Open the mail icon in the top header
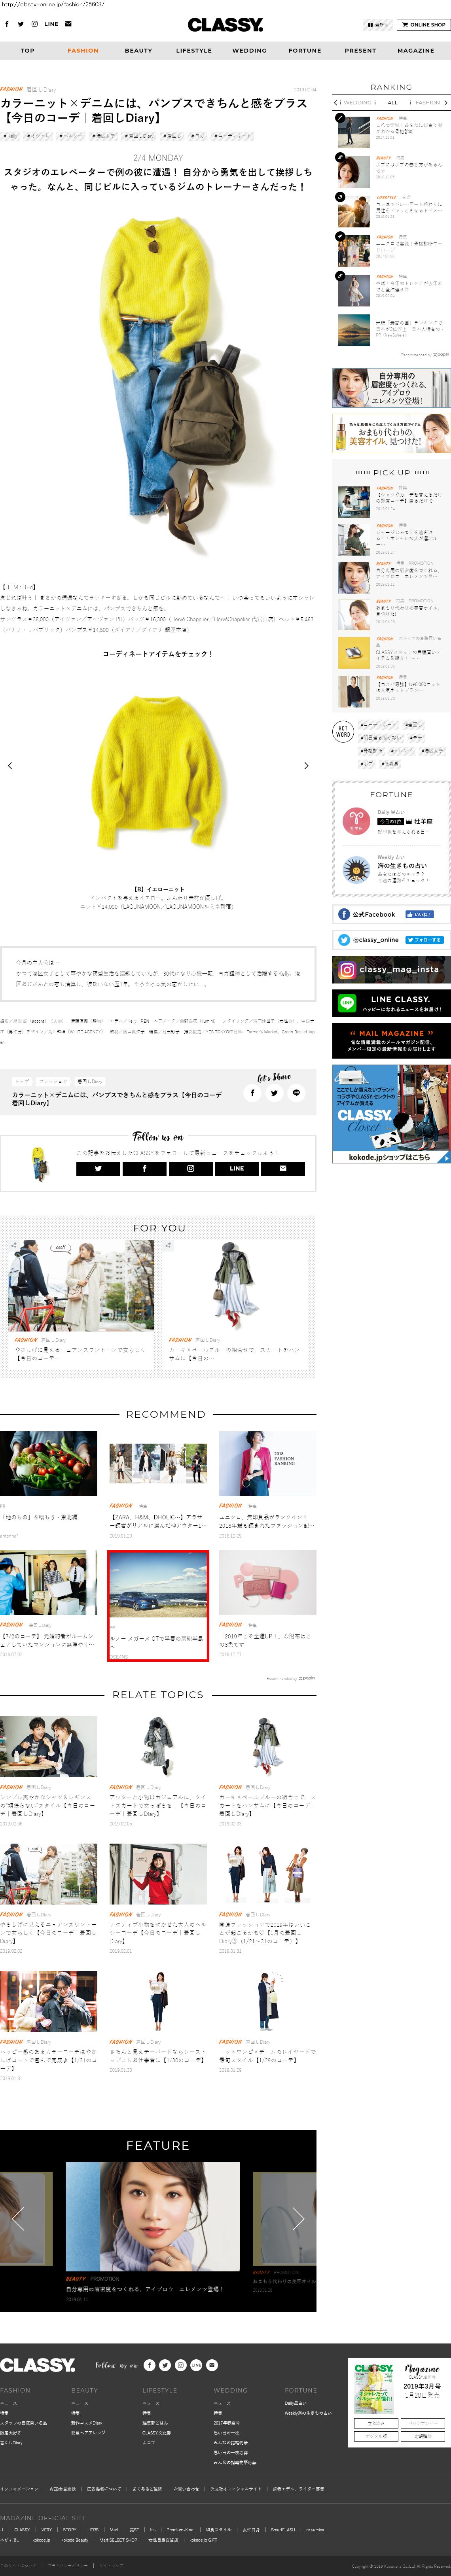451x2576 pixels. (x=68, y=24)
